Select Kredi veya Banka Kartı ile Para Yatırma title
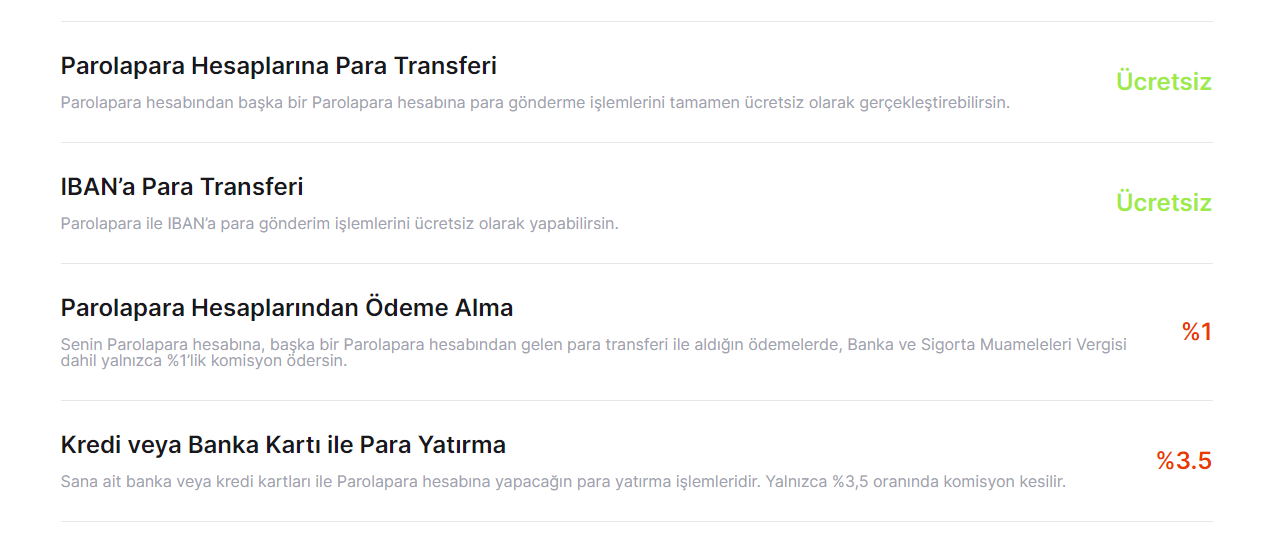This screenshot has width=1278, height=546. click(283, 445)
